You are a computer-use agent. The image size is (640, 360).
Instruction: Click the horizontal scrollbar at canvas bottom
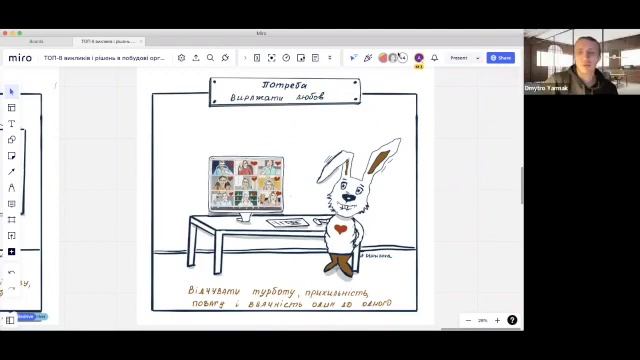tap(482, 329)
